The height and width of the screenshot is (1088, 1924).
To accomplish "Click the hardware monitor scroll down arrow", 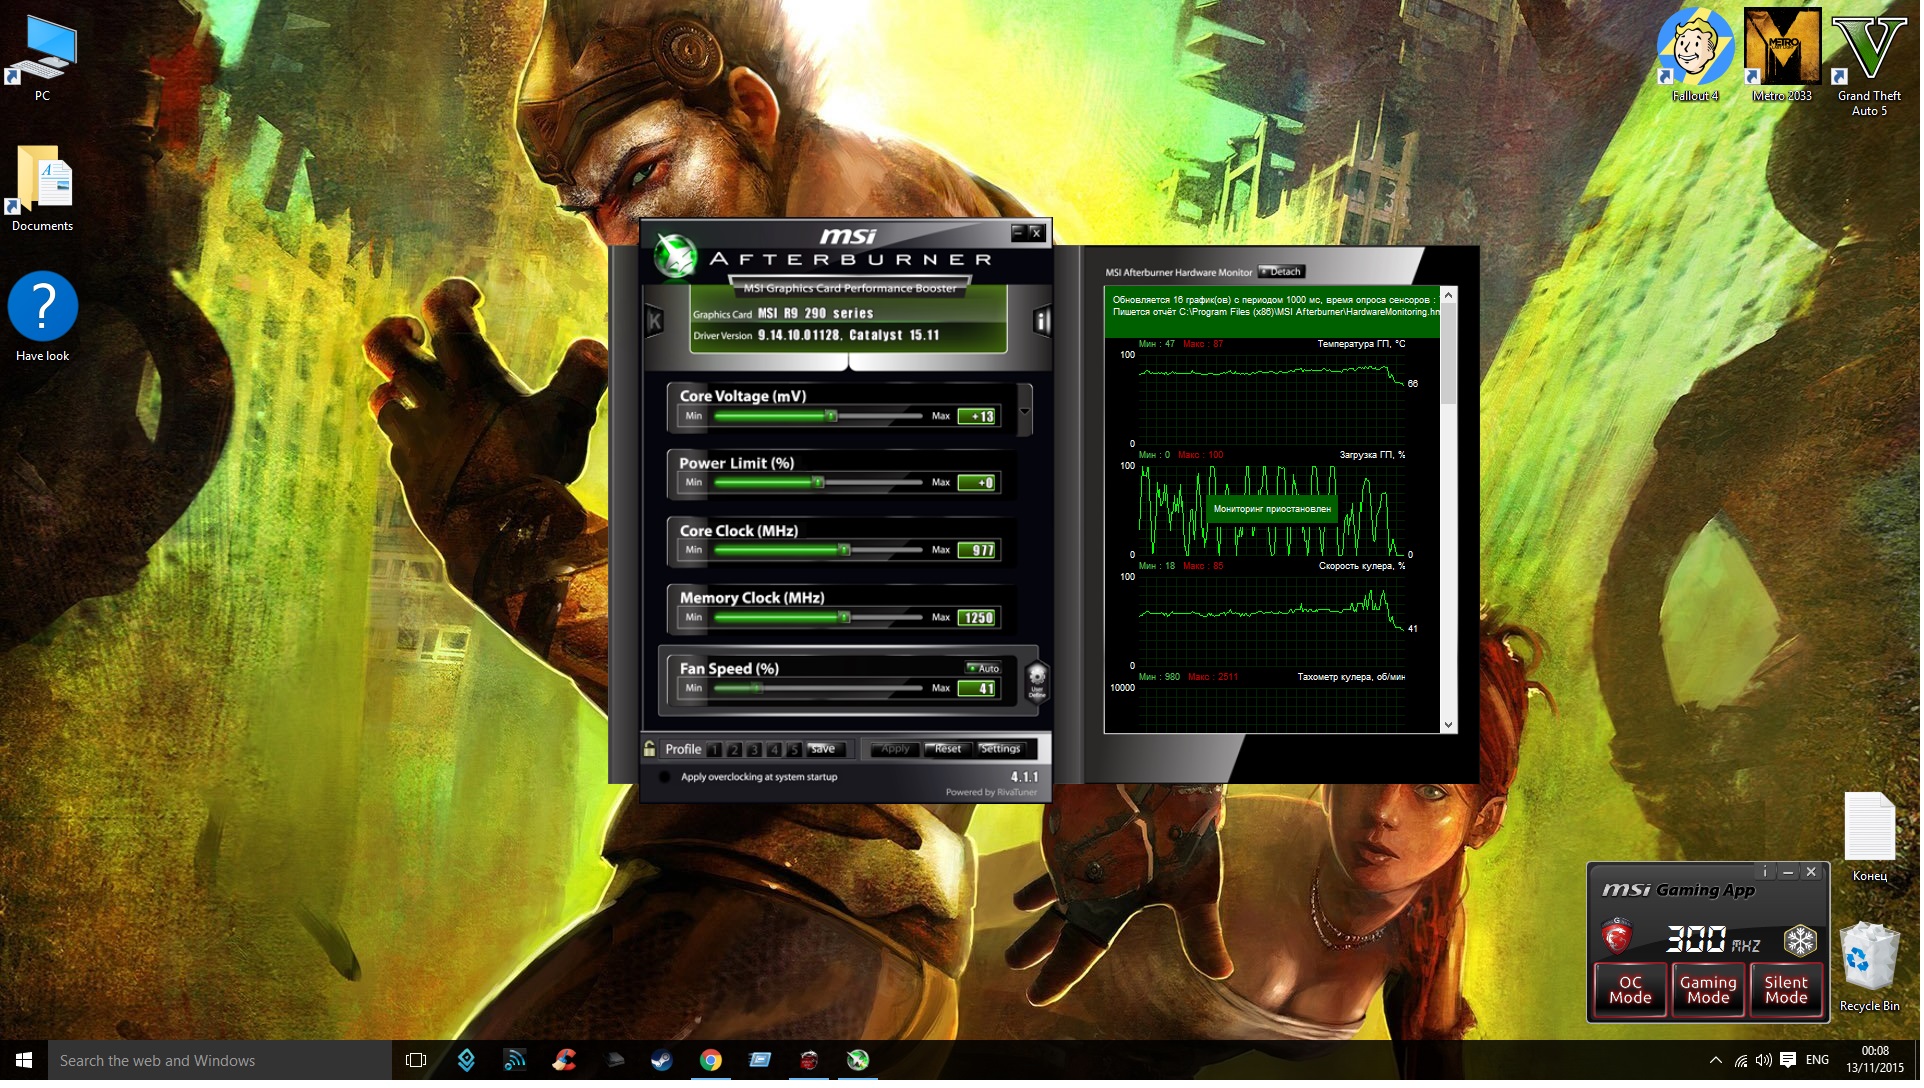I will [x=1449, y=726].
